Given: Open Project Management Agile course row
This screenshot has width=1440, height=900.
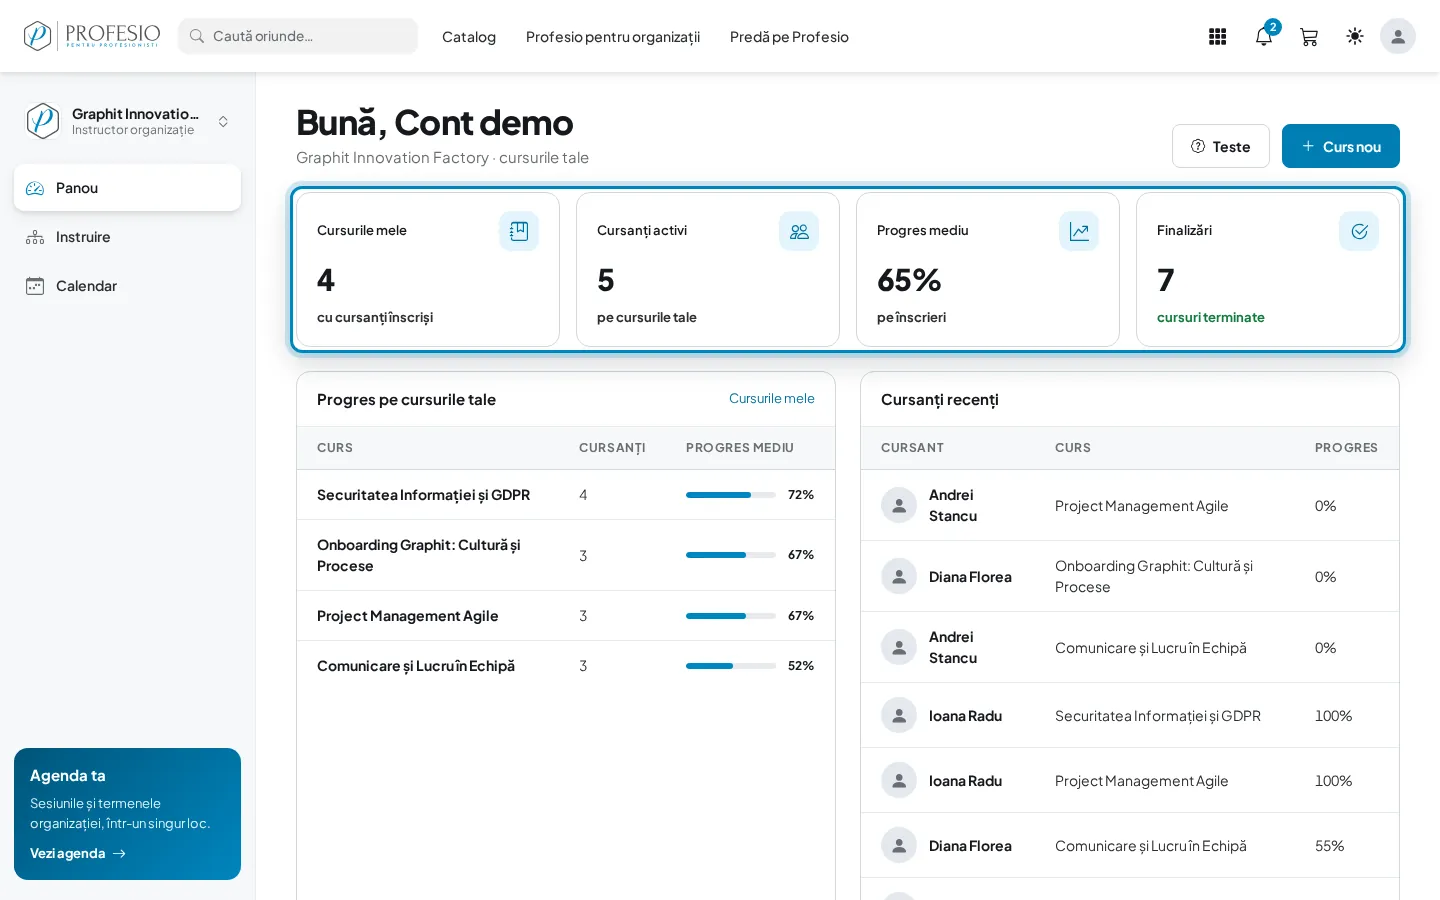Looking at the screenshot, I should pos(566,616).
